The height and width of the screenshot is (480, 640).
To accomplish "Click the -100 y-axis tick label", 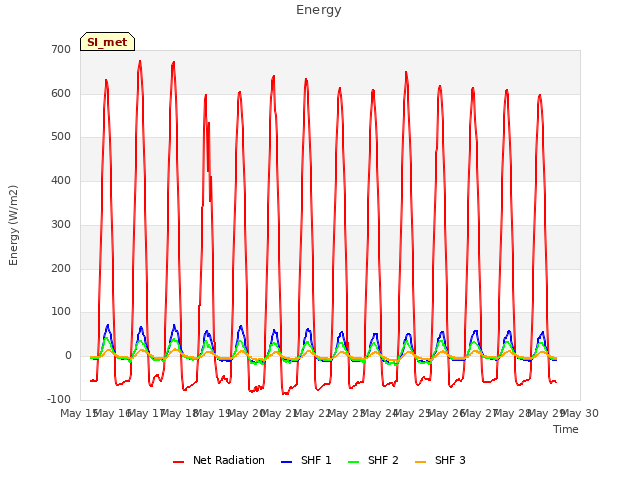I will pos(59,399).
